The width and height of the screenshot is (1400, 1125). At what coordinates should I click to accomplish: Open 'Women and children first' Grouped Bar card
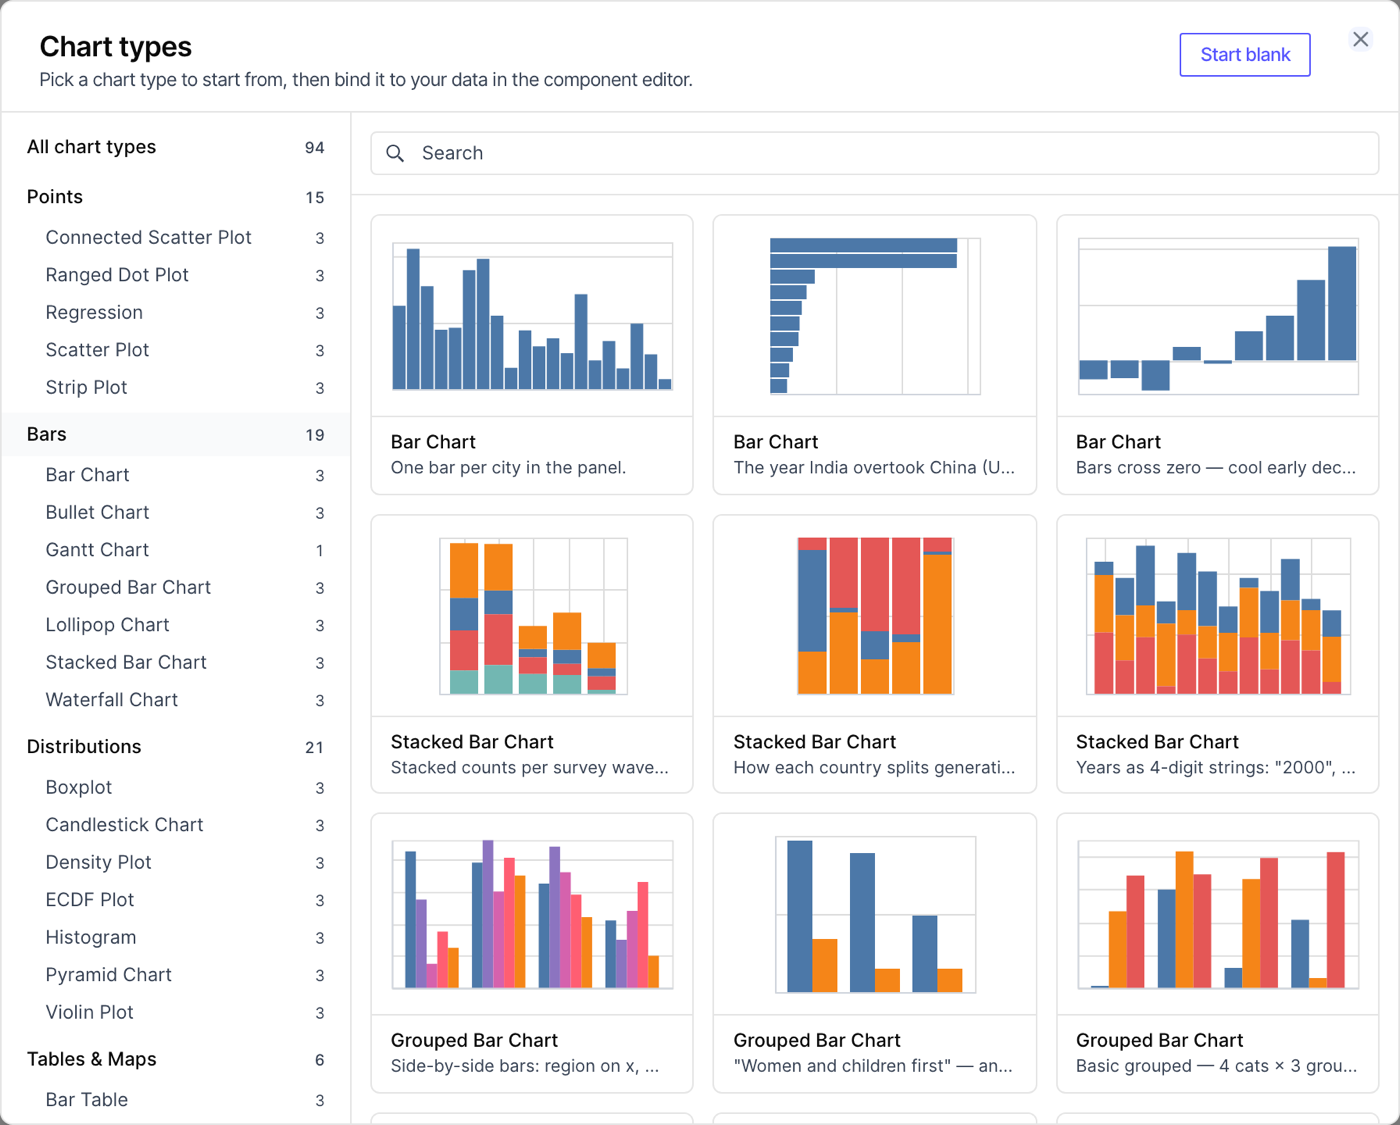[x=875, y=953]
